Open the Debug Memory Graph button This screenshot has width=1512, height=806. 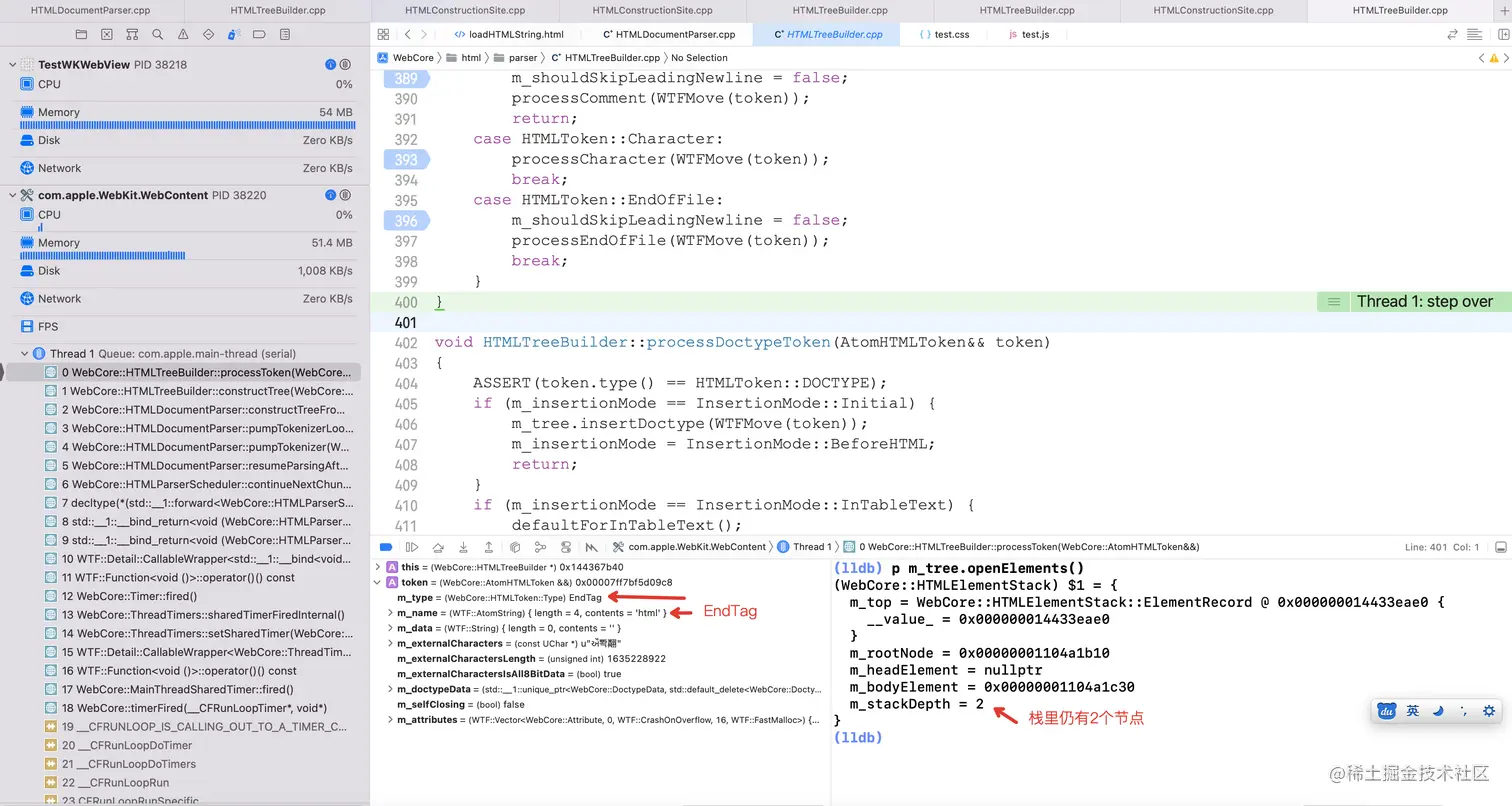(x=540, y=547)
